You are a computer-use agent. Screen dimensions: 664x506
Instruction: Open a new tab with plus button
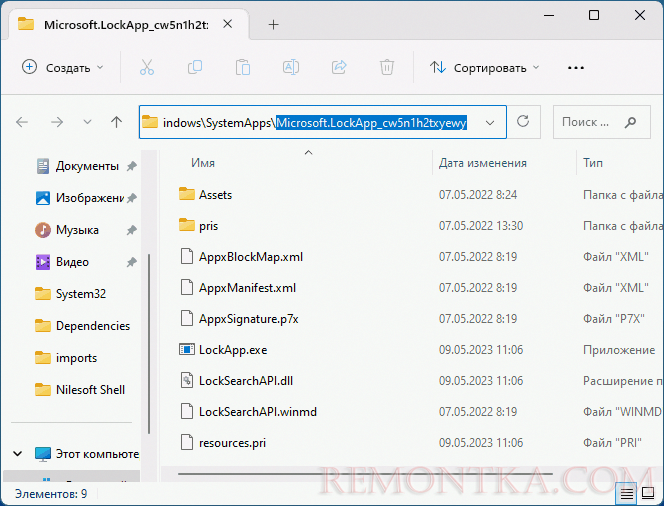(x=274, y=25)
